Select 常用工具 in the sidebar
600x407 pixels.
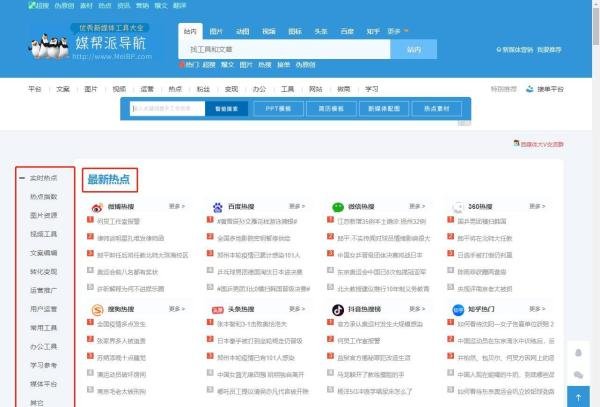coord(44,328)
